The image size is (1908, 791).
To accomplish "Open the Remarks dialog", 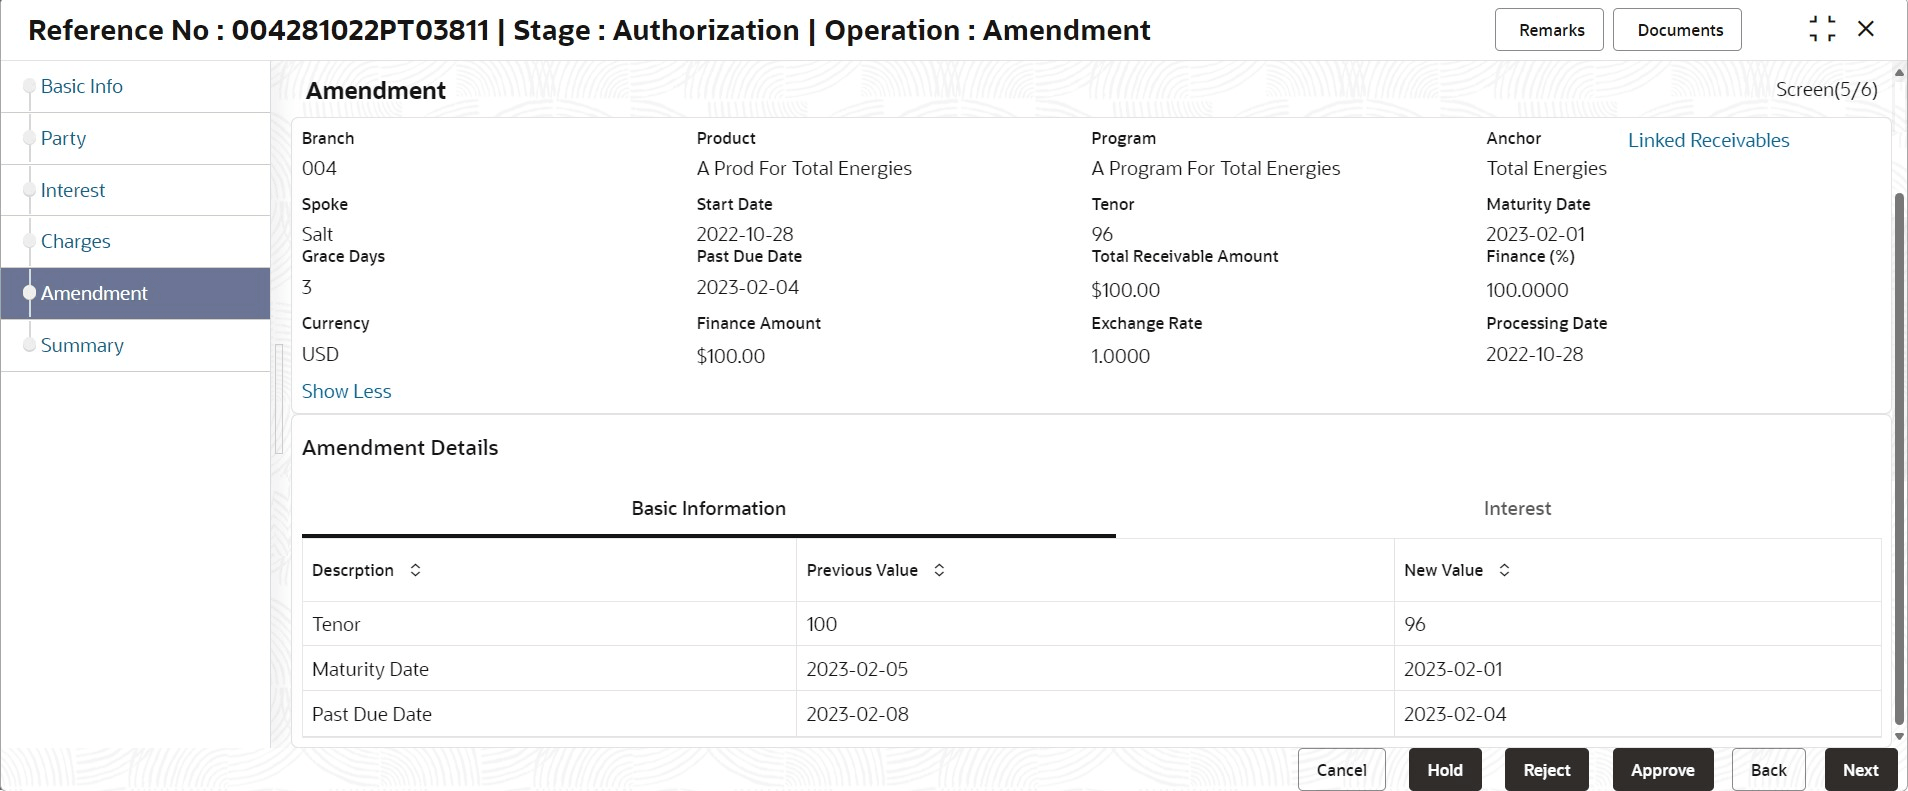I will tap(1551, 30).
